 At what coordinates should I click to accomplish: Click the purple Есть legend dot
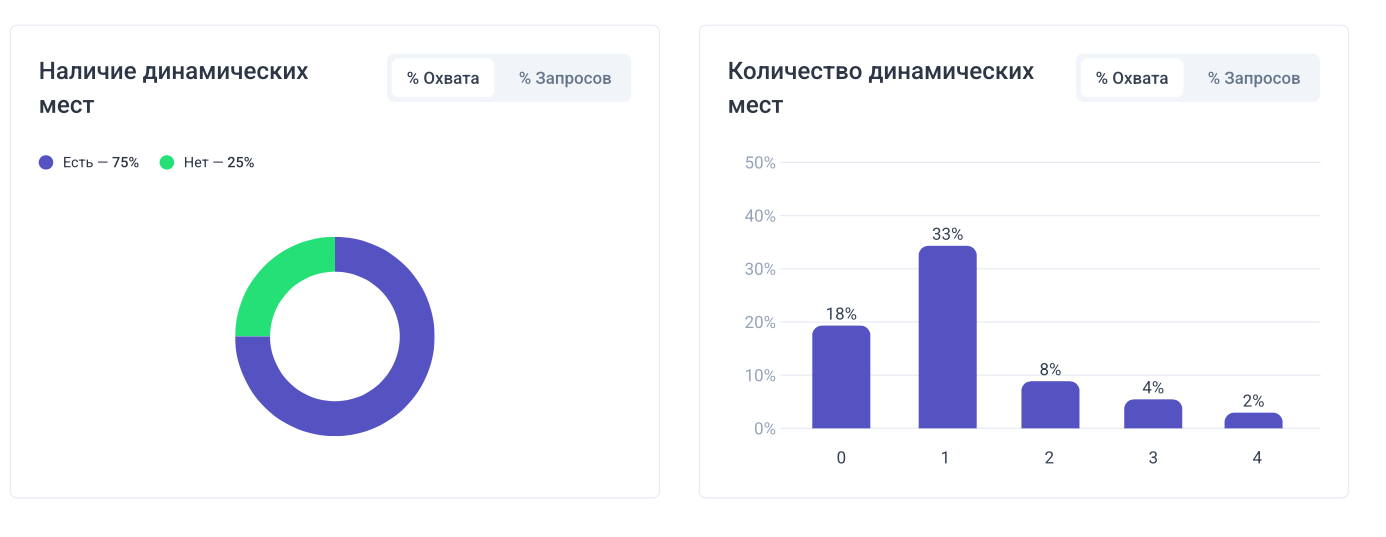[x=46, y=162]
